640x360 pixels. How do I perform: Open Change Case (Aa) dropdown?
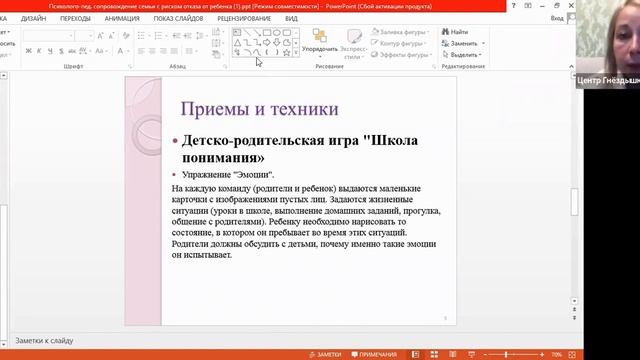coord(101,51)
